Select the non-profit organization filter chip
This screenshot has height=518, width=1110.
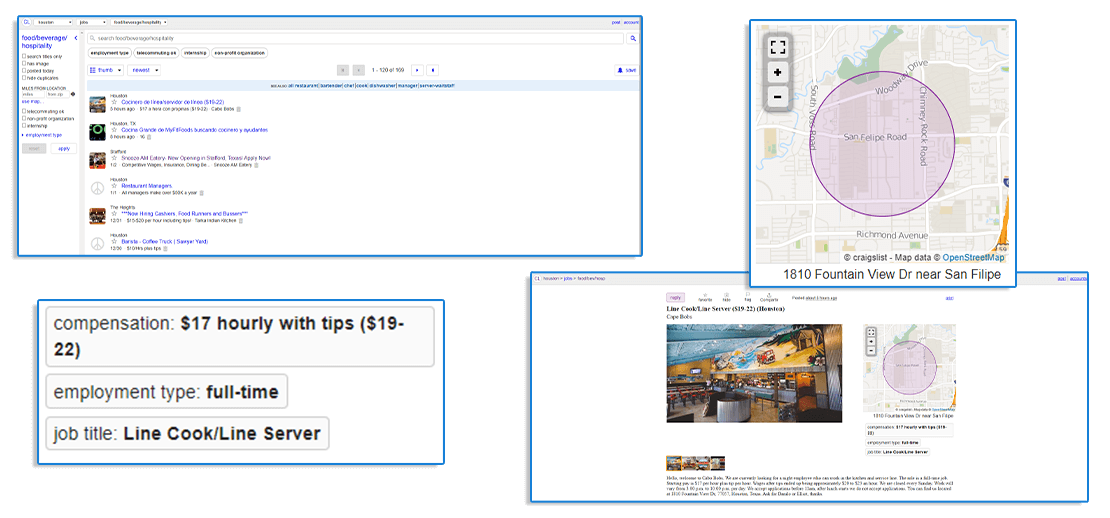tap(239, 53)
